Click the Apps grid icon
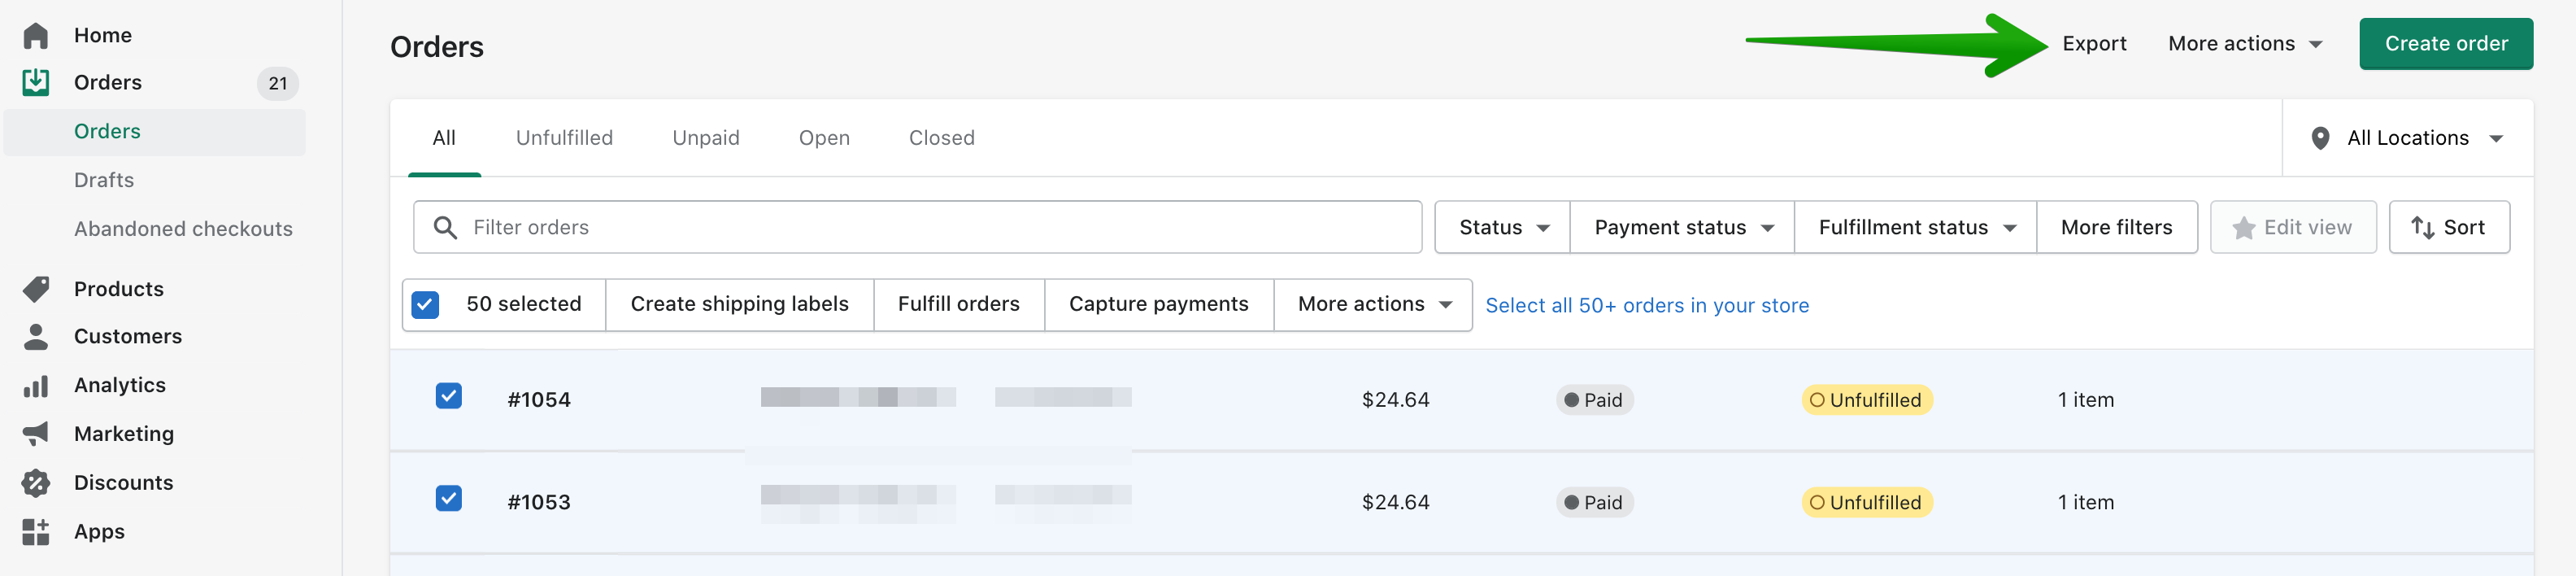 (x=36, y=532)
